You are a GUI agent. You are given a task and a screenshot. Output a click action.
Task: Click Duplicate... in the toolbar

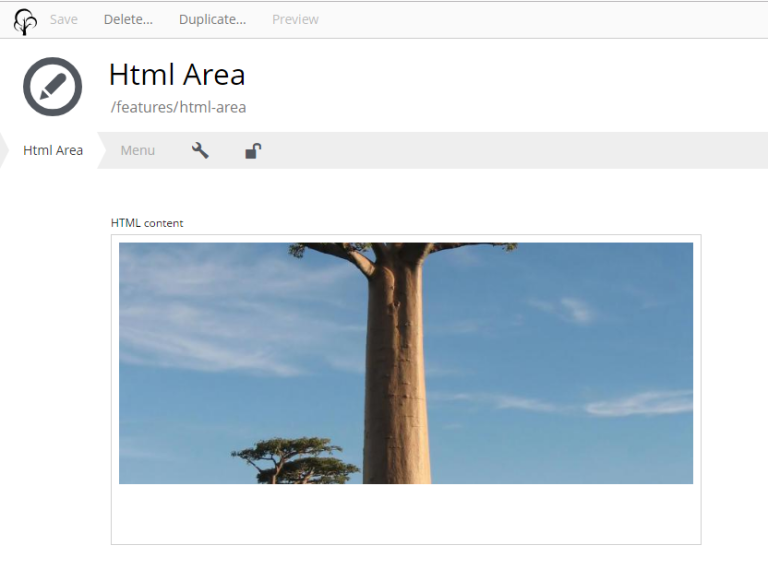[x=212, y=19]
